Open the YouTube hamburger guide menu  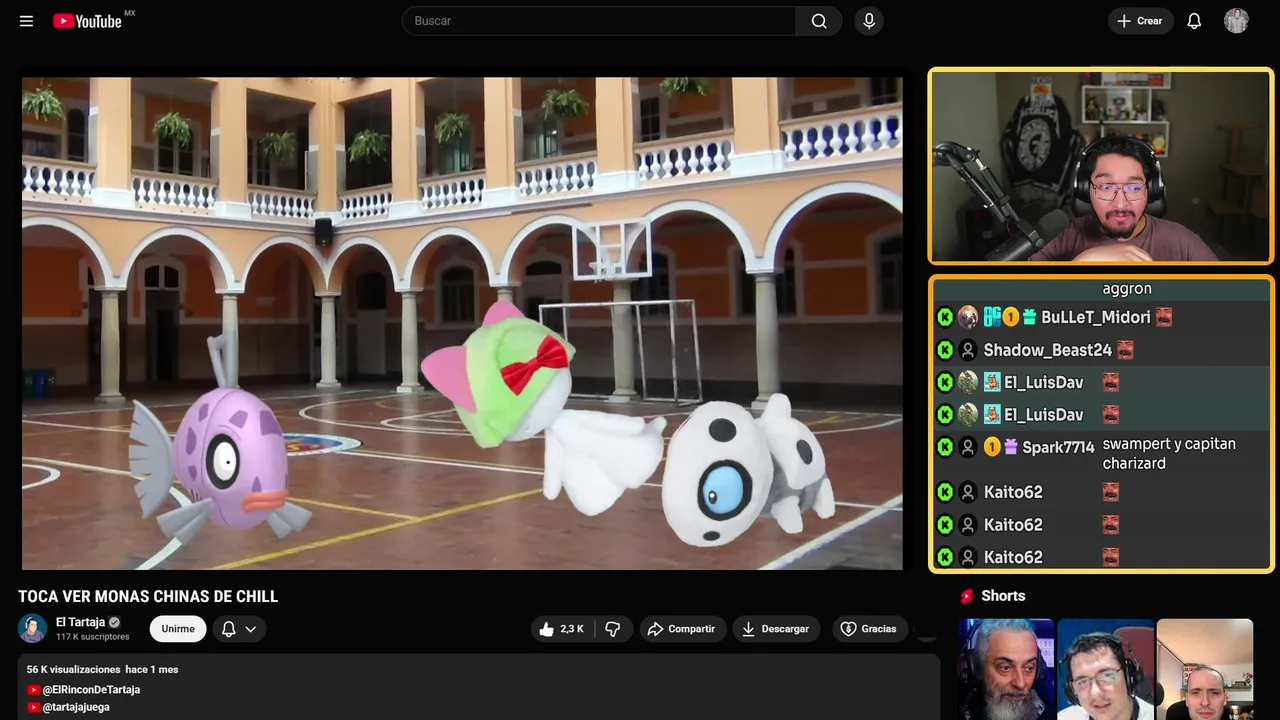(26, 21)
